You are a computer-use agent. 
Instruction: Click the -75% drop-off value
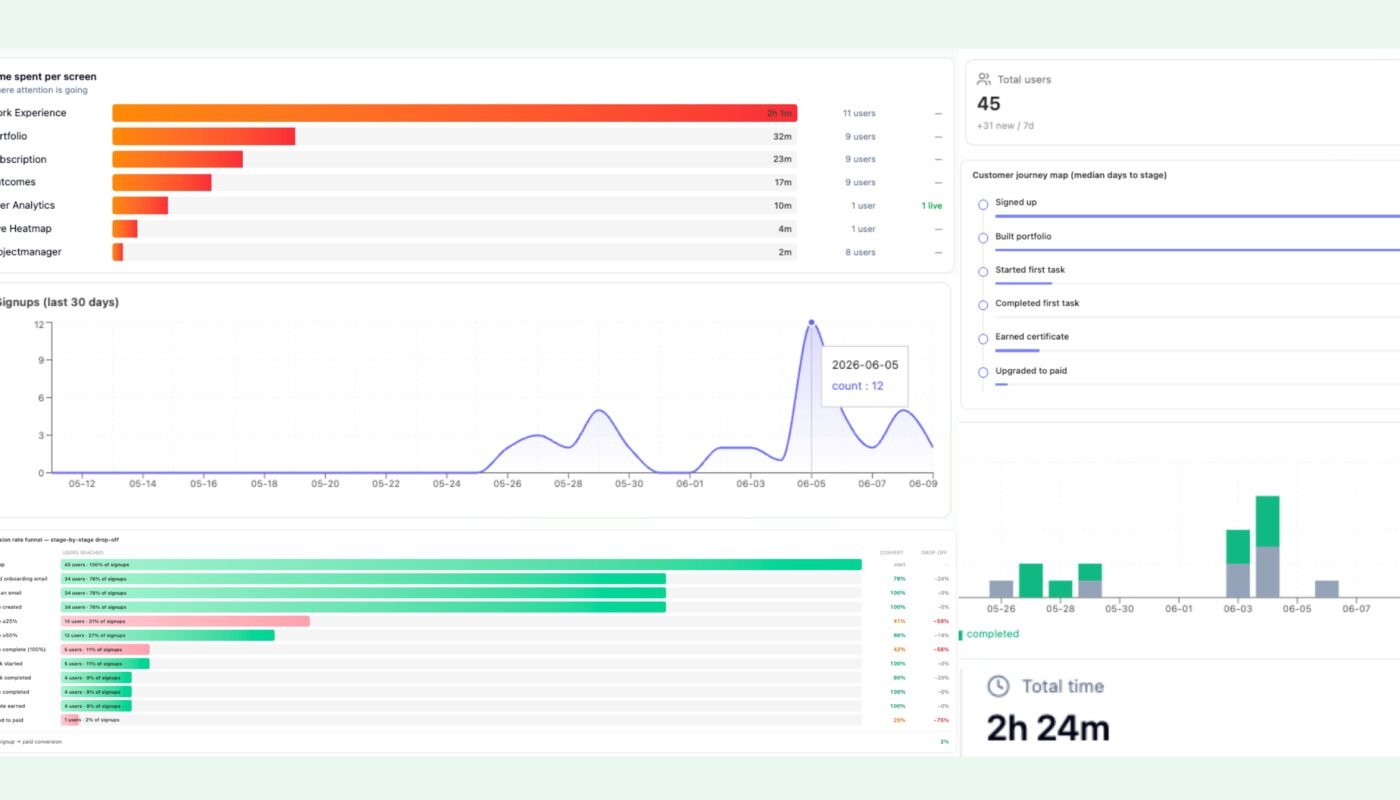pos(941,720)
